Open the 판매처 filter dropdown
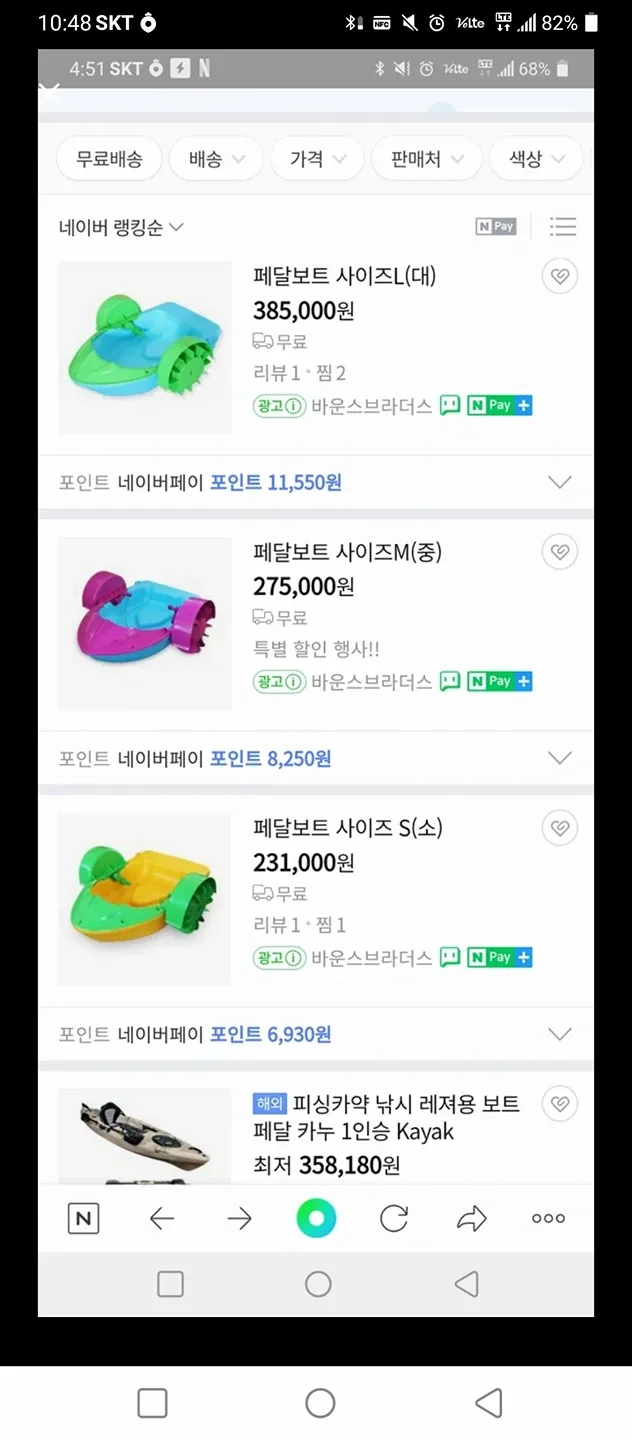The image size is (632, 1440). pos(426,158)
